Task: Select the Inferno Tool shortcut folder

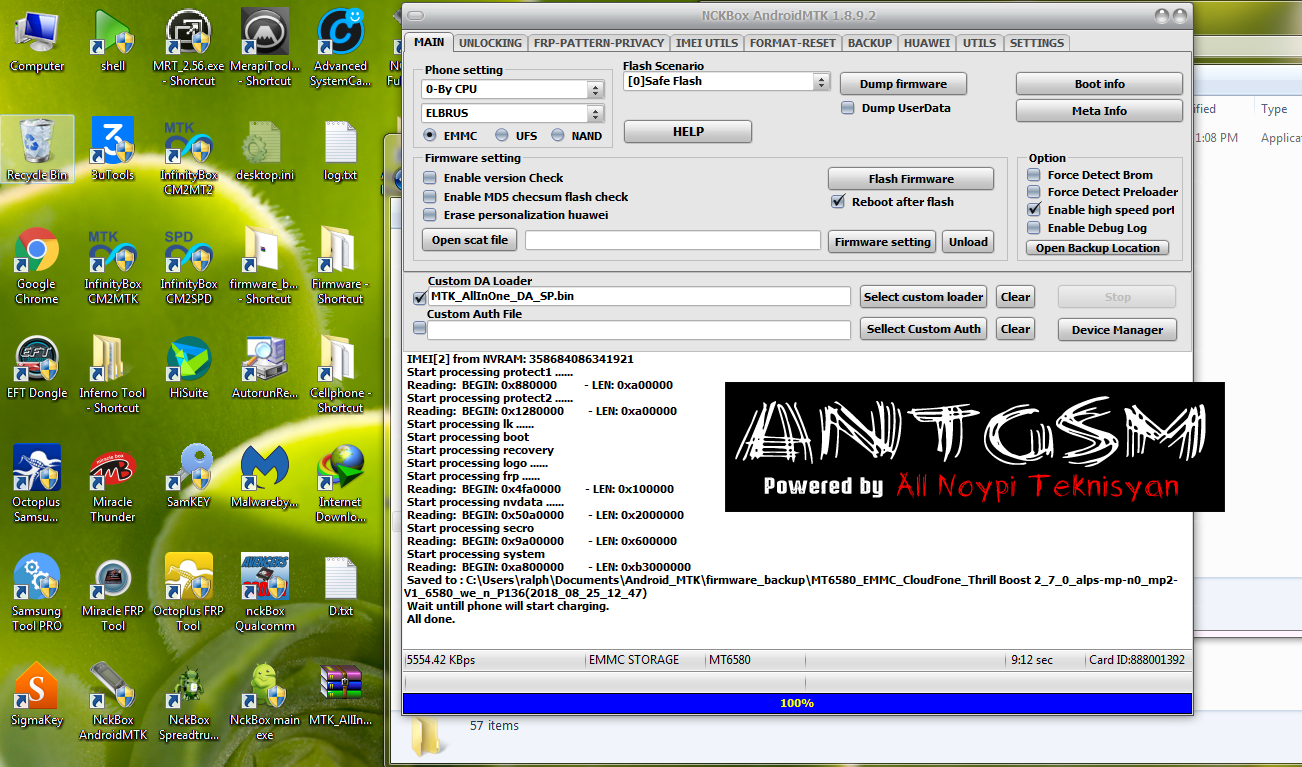Action: coord(112,374)
